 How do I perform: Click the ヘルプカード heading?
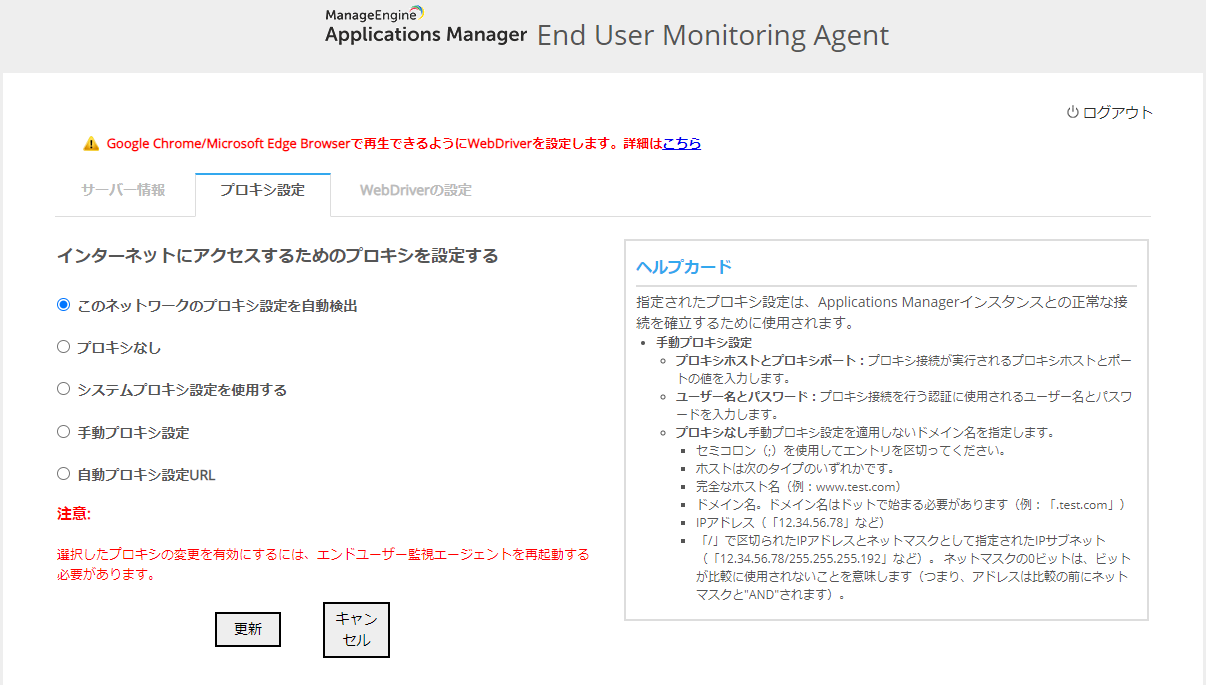pyautogui.click(x=684, y=267)
